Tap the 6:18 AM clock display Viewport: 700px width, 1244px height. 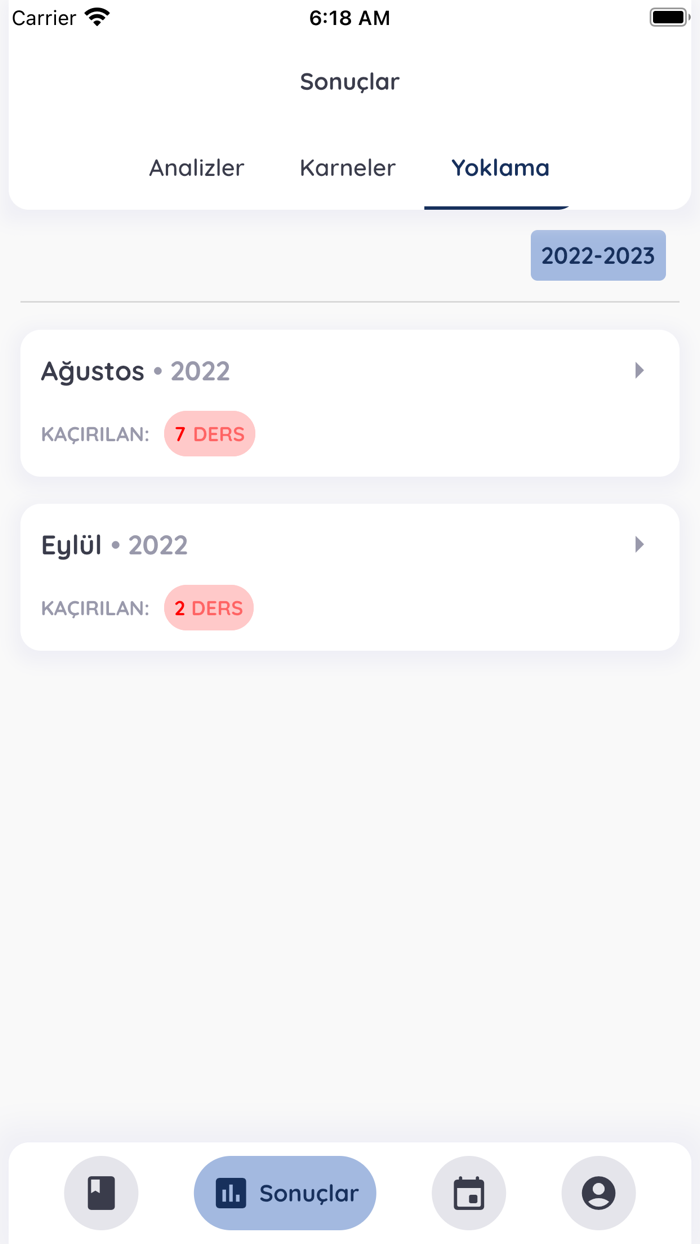(x=349, y=17)
